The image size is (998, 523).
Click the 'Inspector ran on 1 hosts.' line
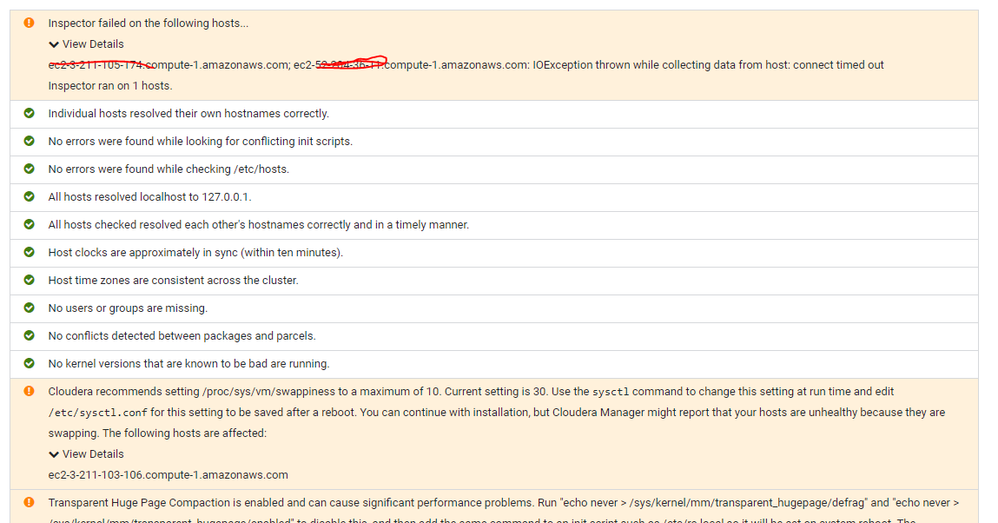[x=110, y=85]
